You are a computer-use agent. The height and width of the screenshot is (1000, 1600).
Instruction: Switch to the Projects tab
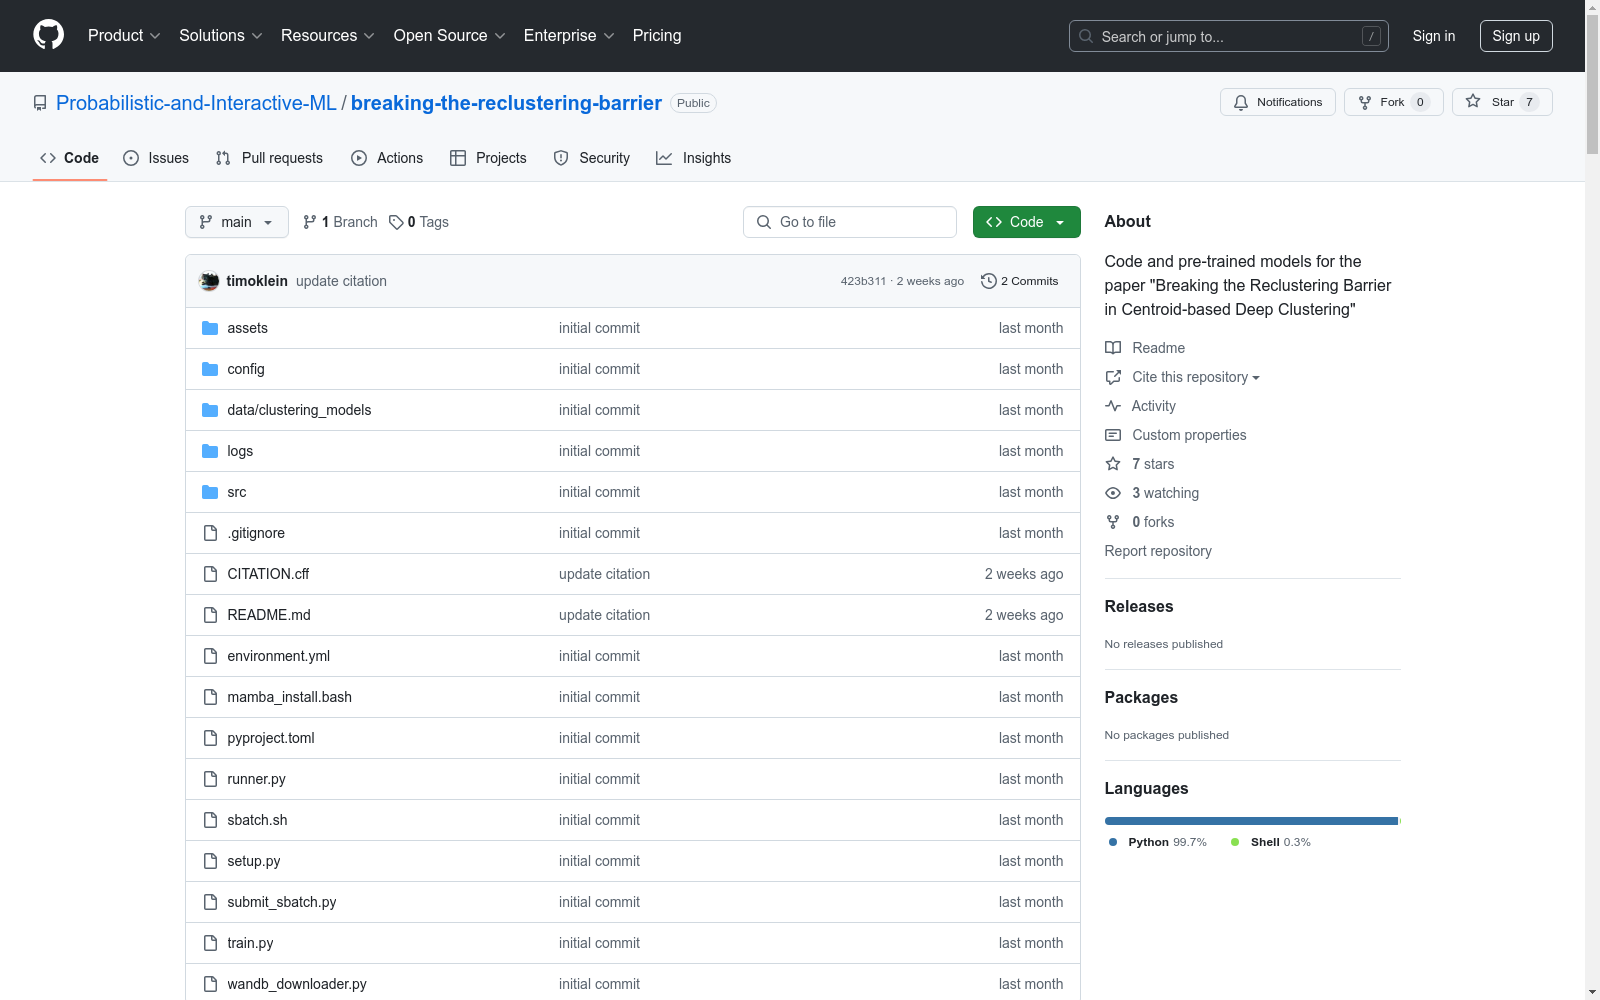click(488, 158)
